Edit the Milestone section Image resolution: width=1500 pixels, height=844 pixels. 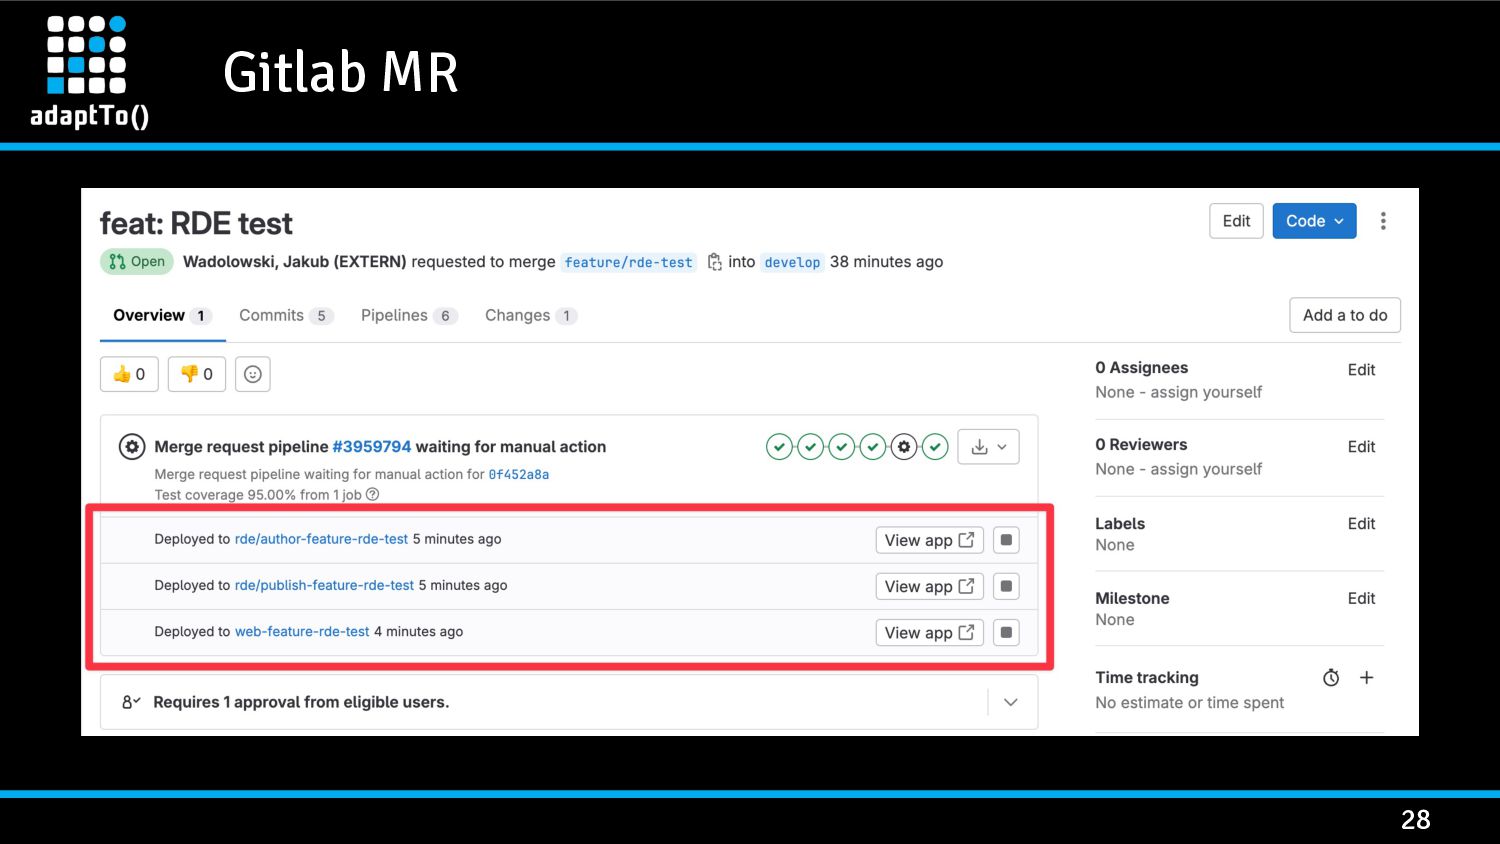[x=1361, y=599]
